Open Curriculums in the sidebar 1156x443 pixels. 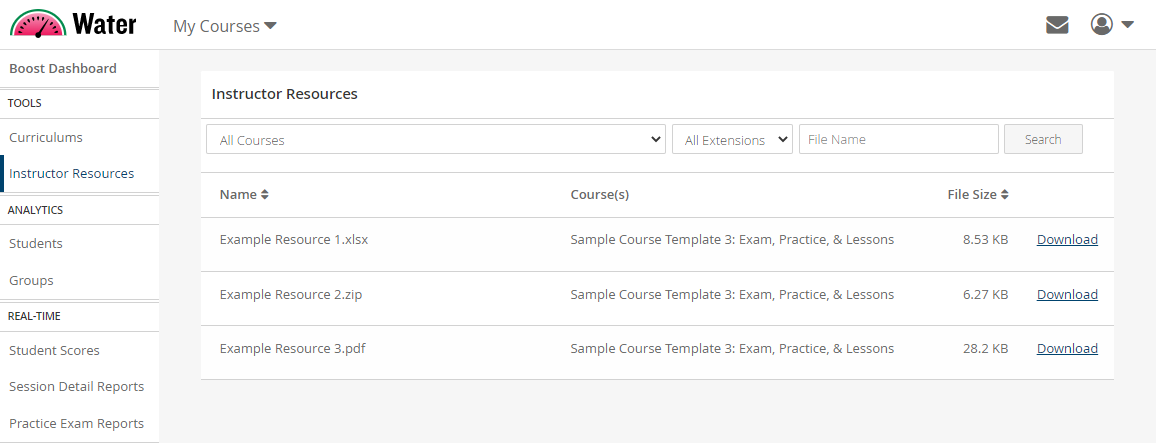click(46, 138)
